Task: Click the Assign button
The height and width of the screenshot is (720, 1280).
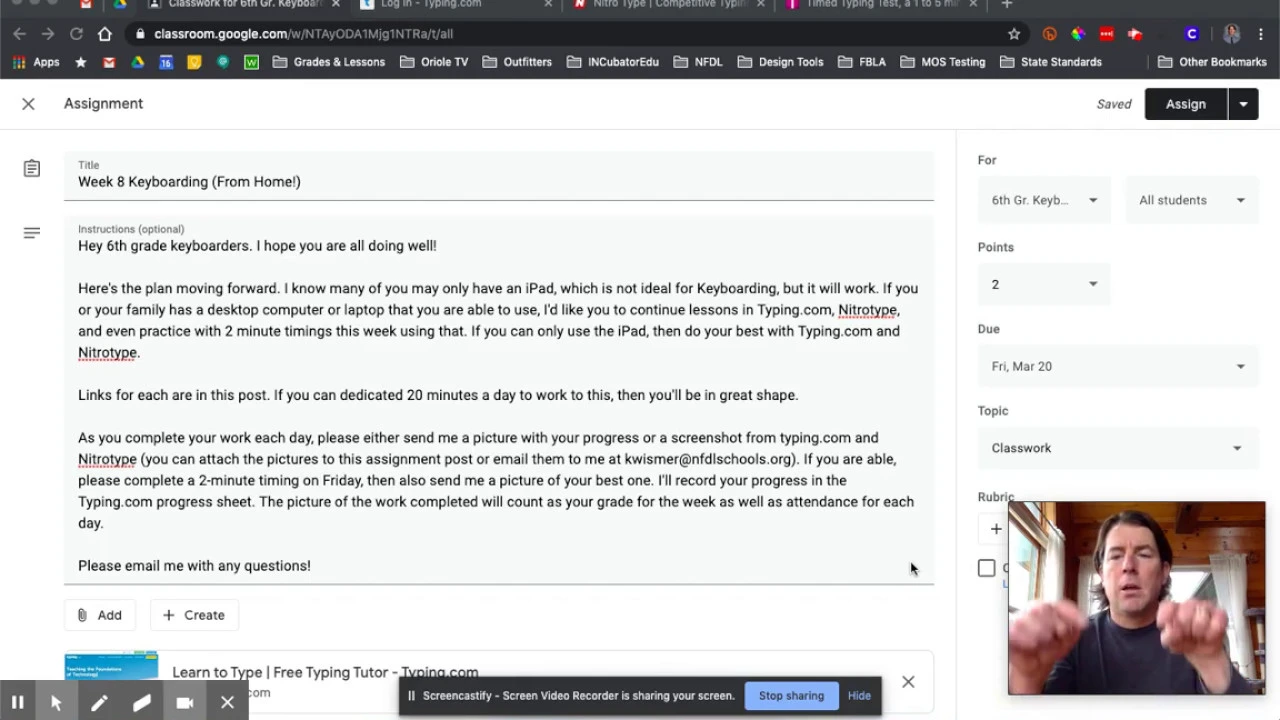Action: 1186,104
